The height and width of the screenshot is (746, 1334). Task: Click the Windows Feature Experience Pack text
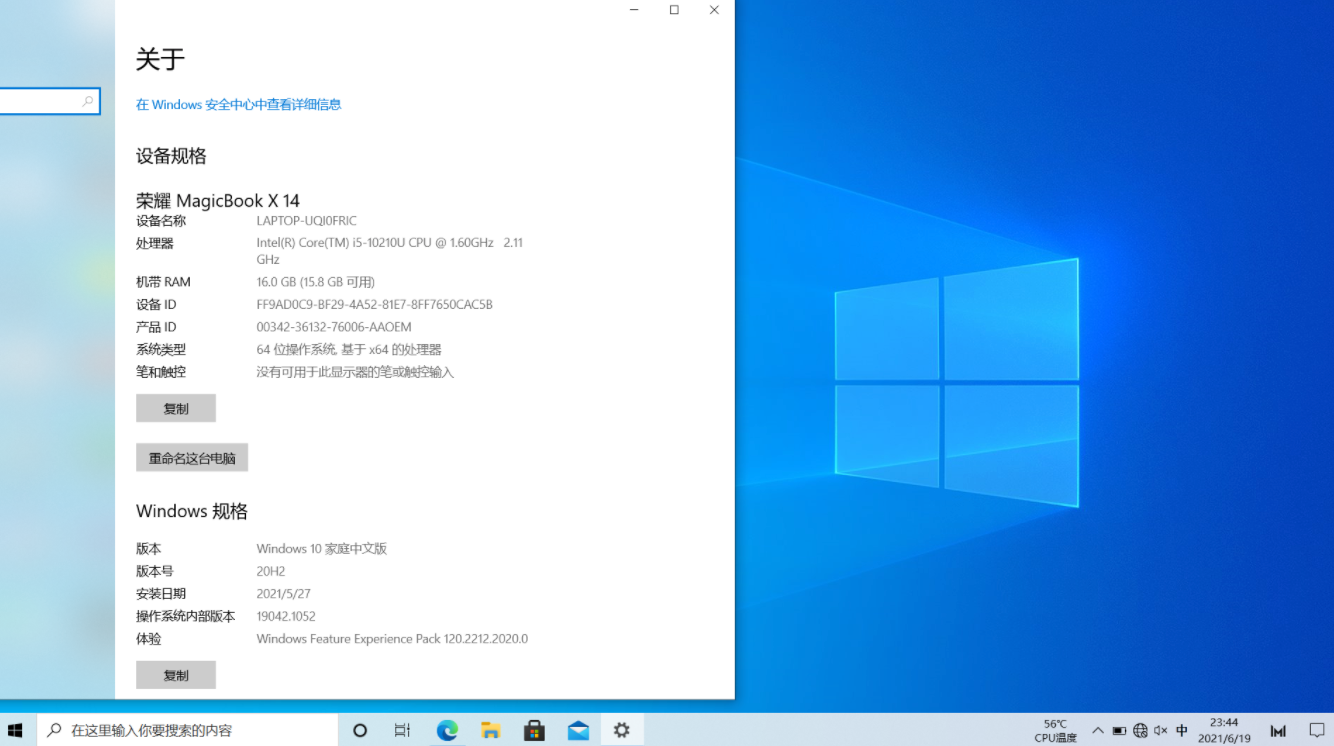pos(392,639)
